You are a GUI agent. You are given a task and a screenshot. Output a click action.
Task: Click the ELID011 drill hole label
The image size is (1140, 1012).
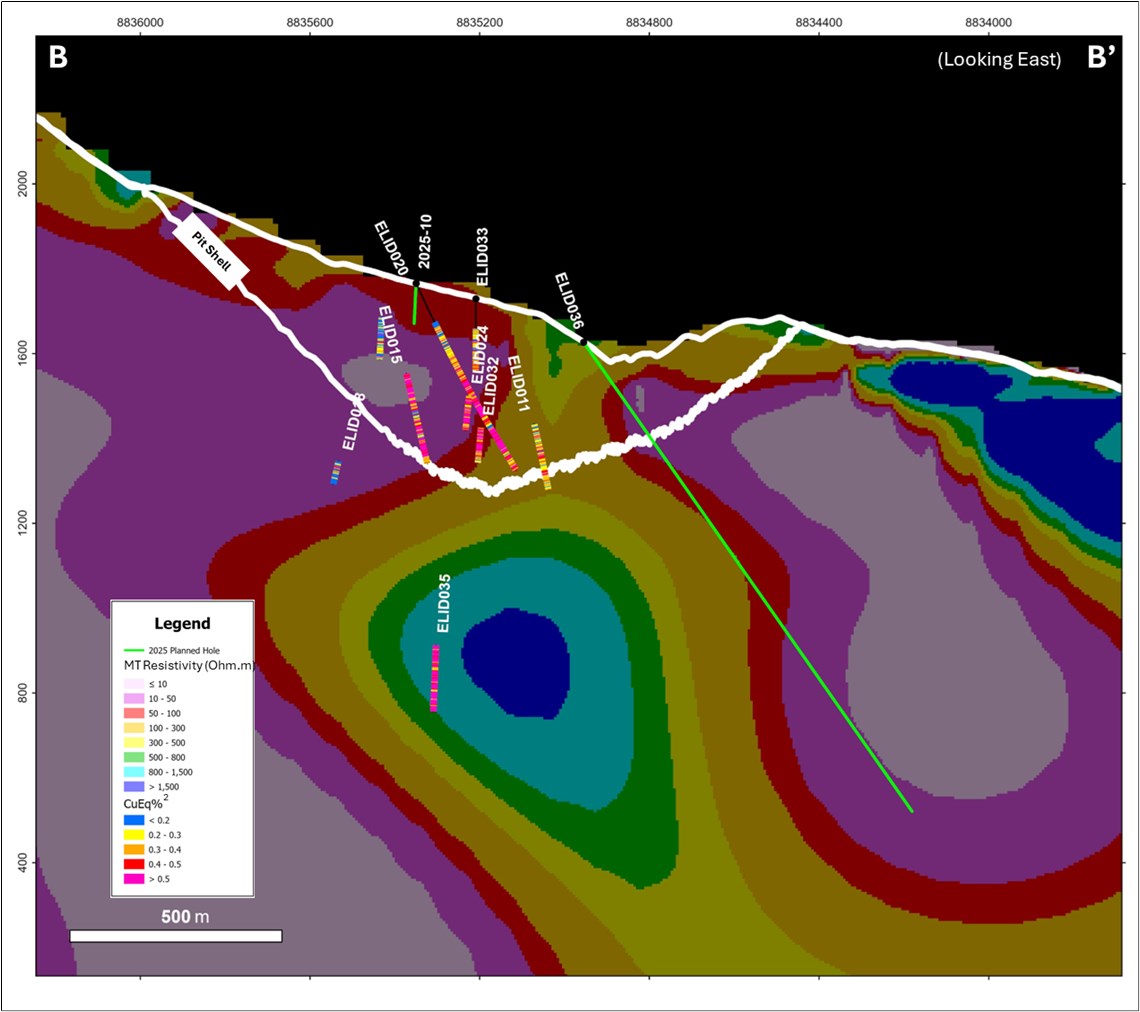pyautogui.click(x=518, y=384)
